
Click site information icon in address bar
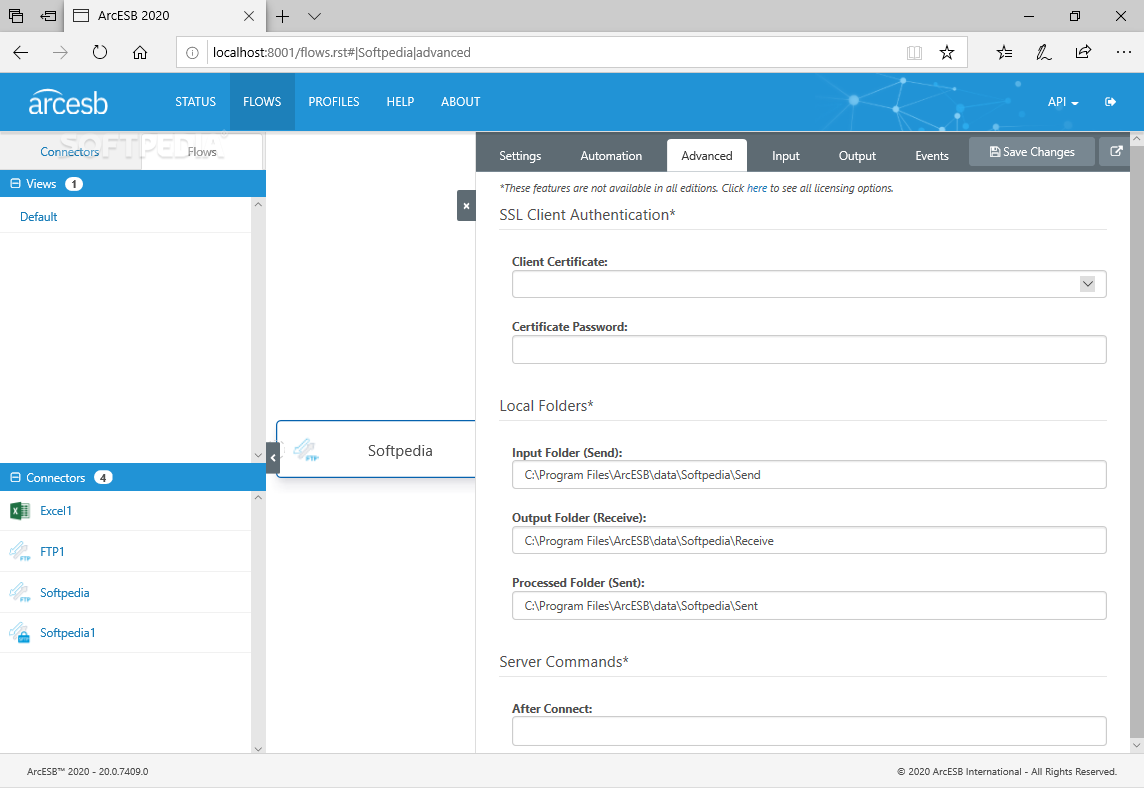click(x=192, y=53)
